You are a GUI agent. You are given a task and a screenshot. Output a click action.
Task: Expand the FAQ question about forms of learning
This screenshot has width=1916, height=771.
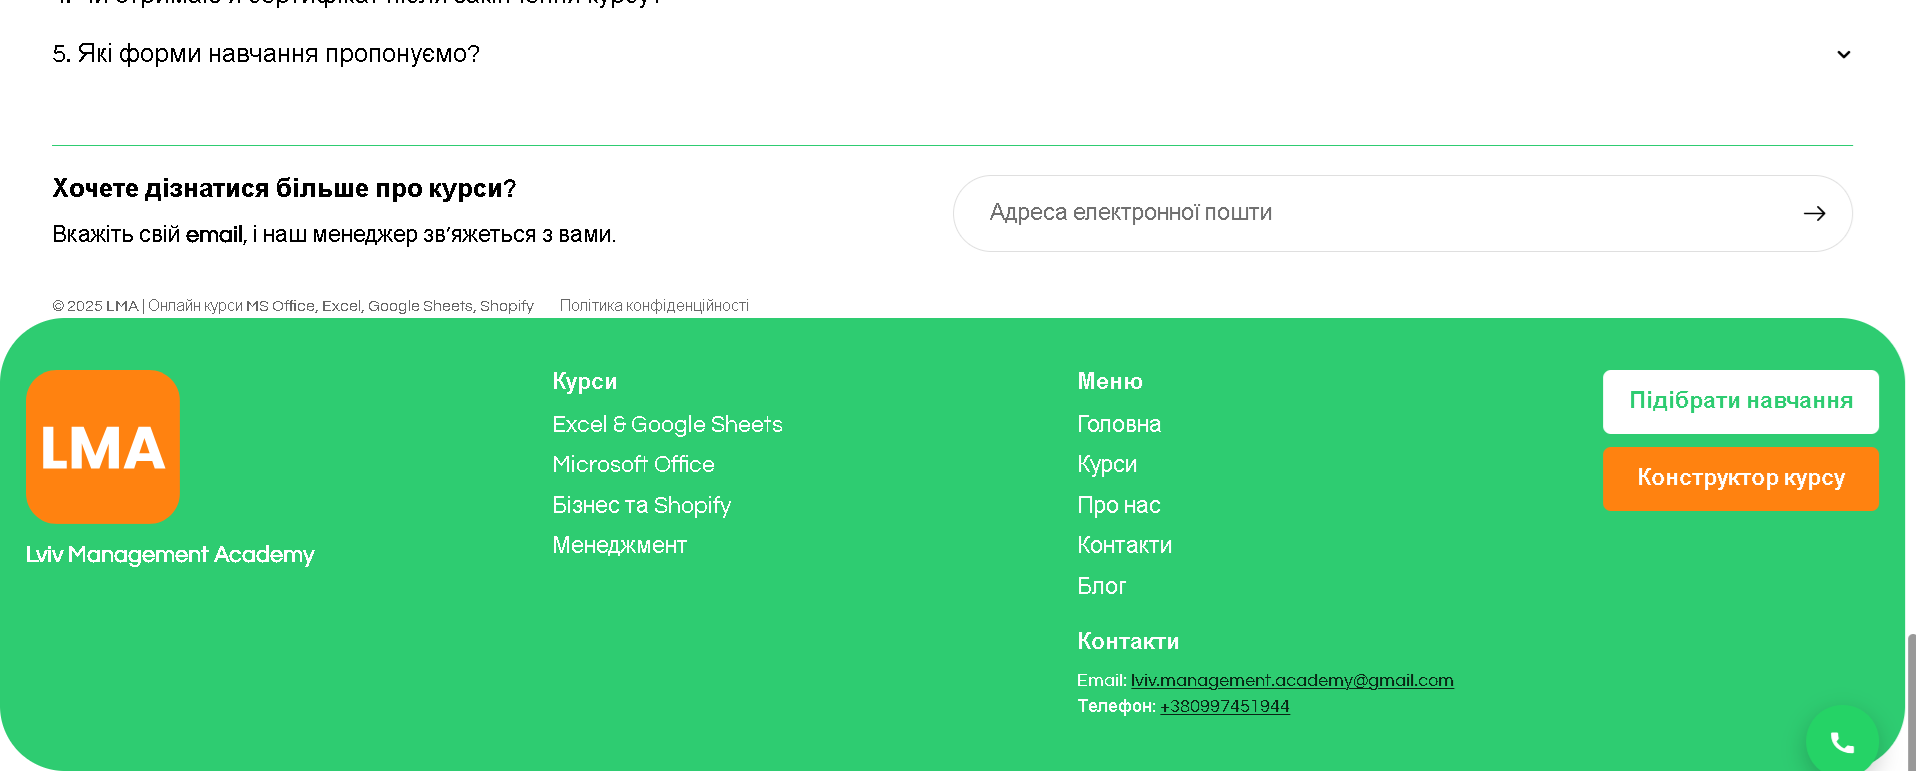point(266,54)
